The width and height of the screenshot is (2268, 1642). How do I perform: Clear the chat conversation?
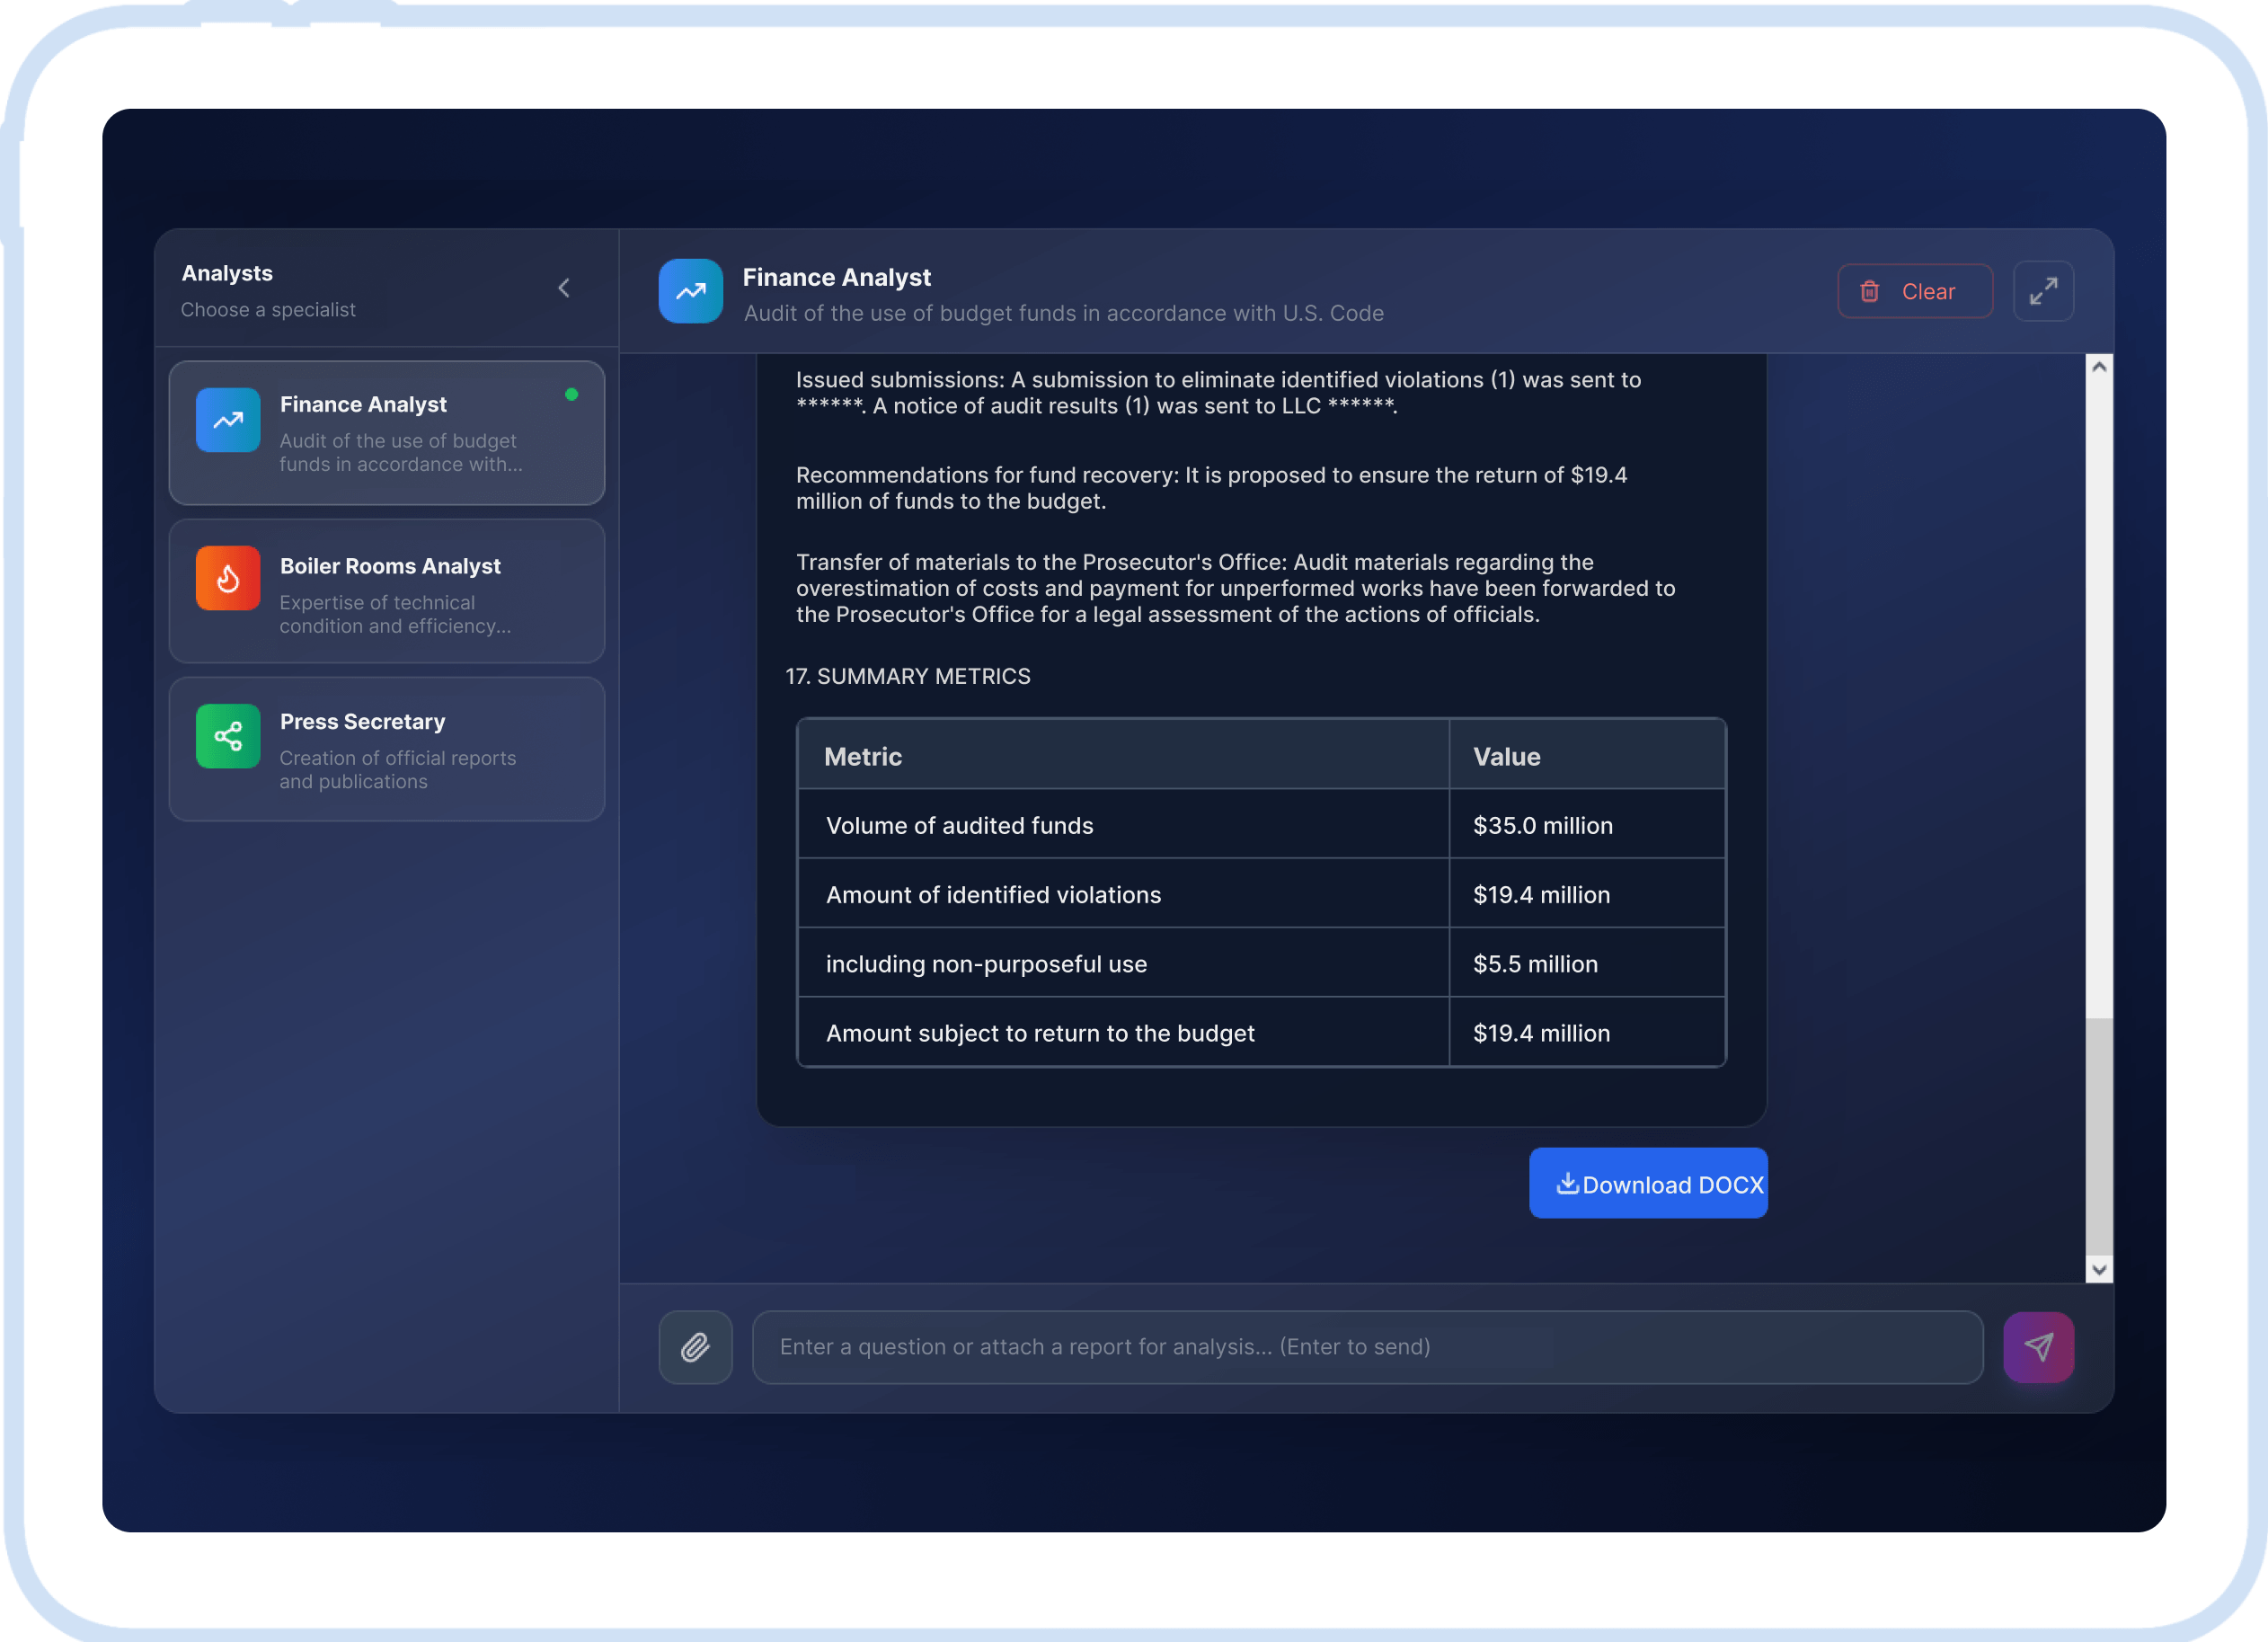click(1915, 291)
